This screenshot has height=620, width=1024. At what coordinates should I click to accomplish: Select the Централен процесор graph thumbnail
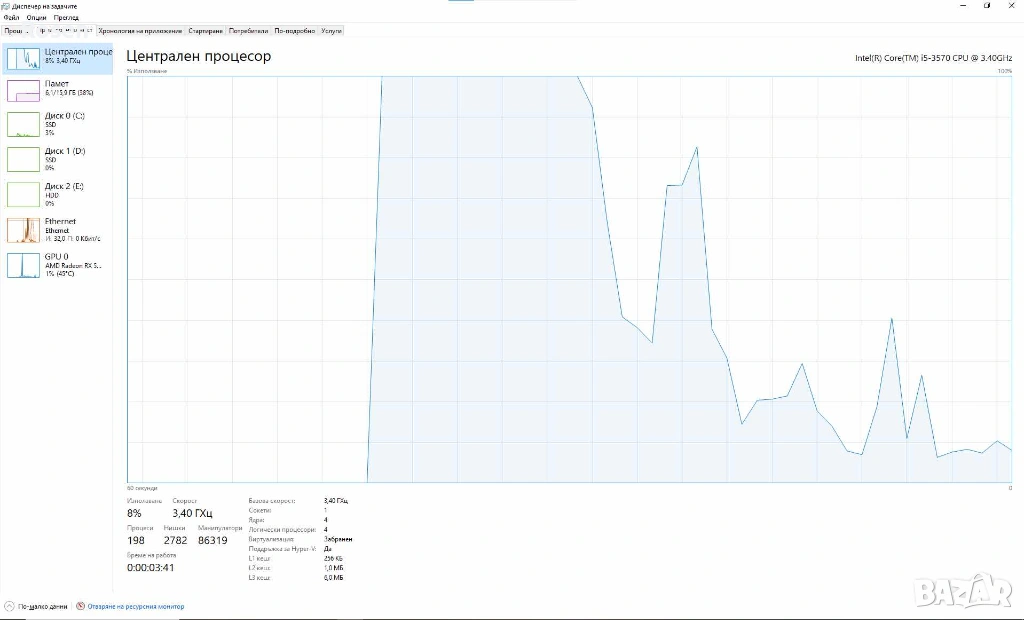[x=23, y=58]
